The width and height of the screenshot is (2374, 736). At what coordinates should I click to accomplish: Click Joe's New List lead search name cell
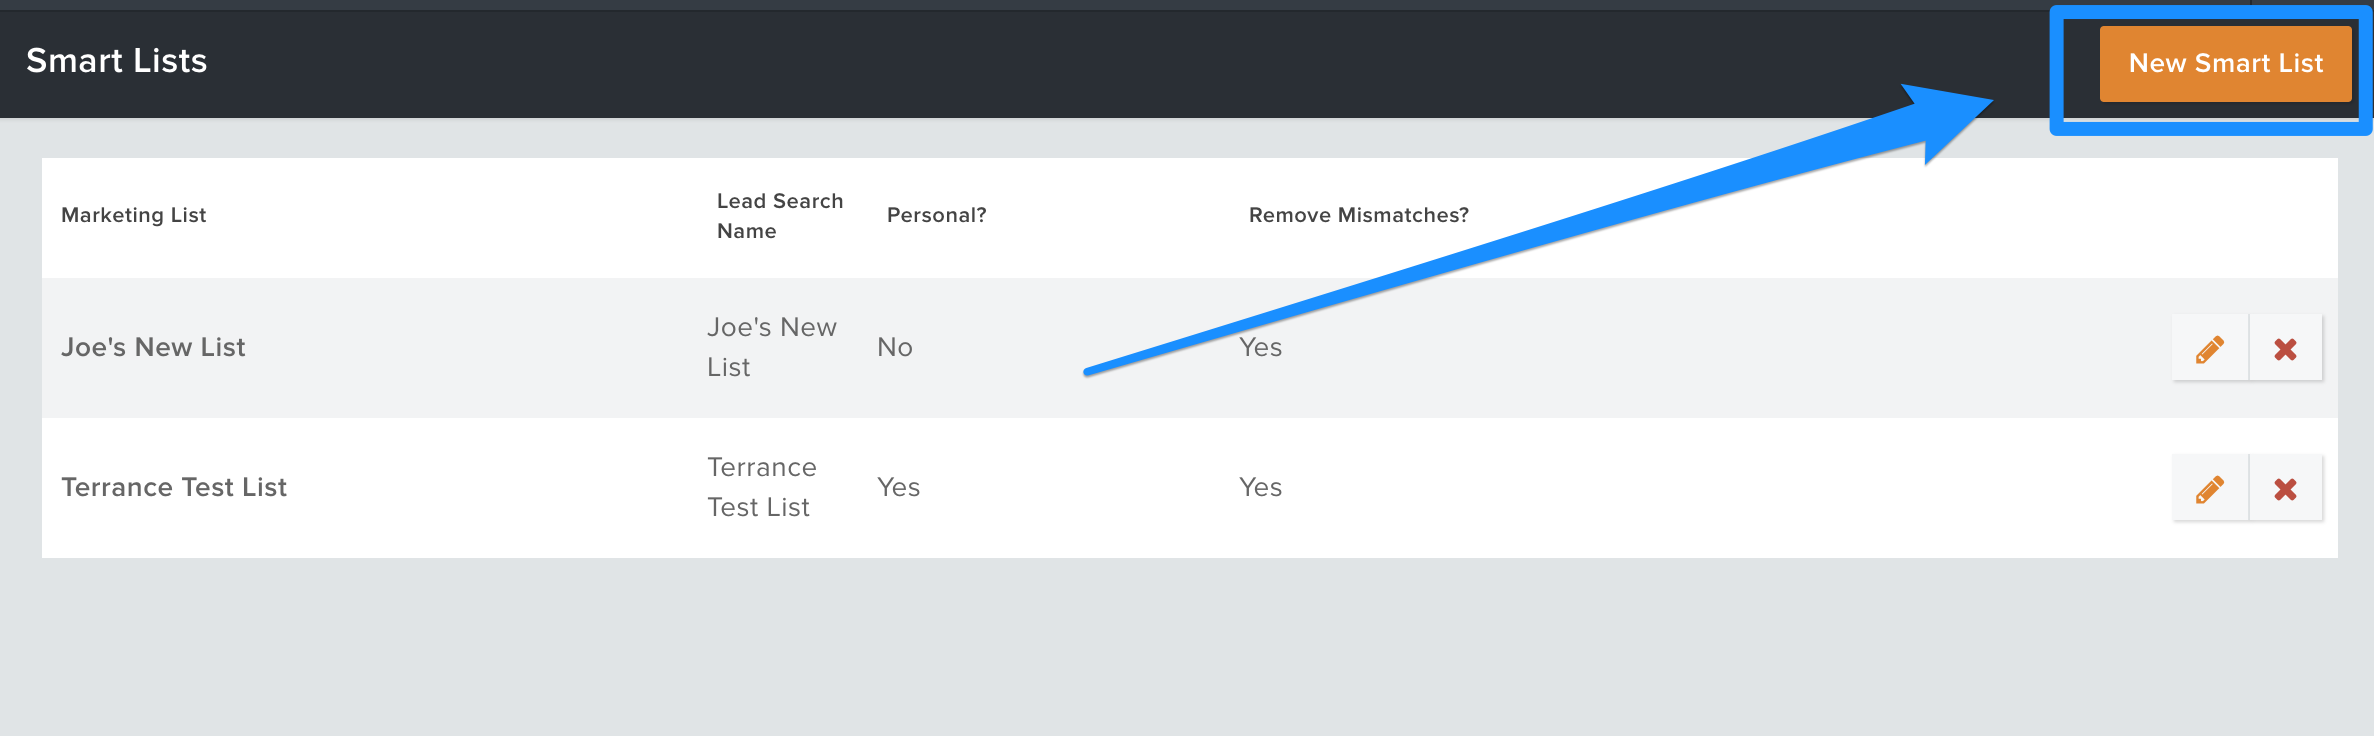[772, 347]
